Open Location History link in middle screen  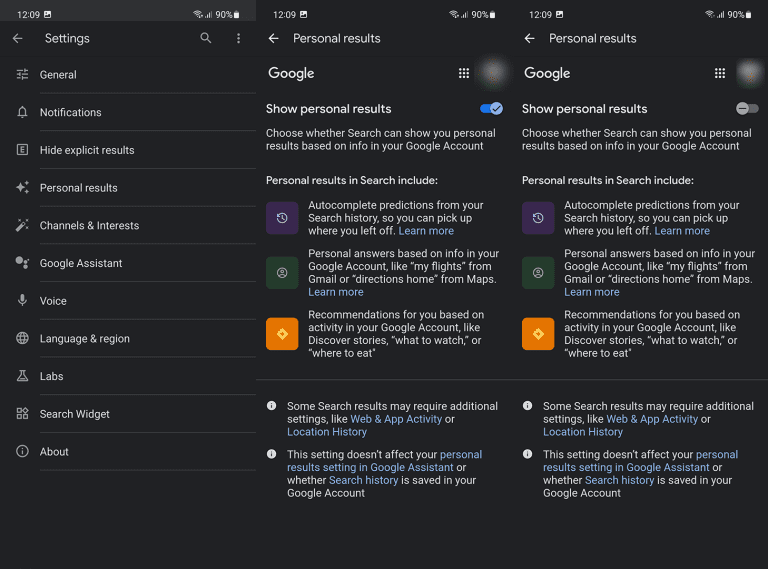[327, 432]
